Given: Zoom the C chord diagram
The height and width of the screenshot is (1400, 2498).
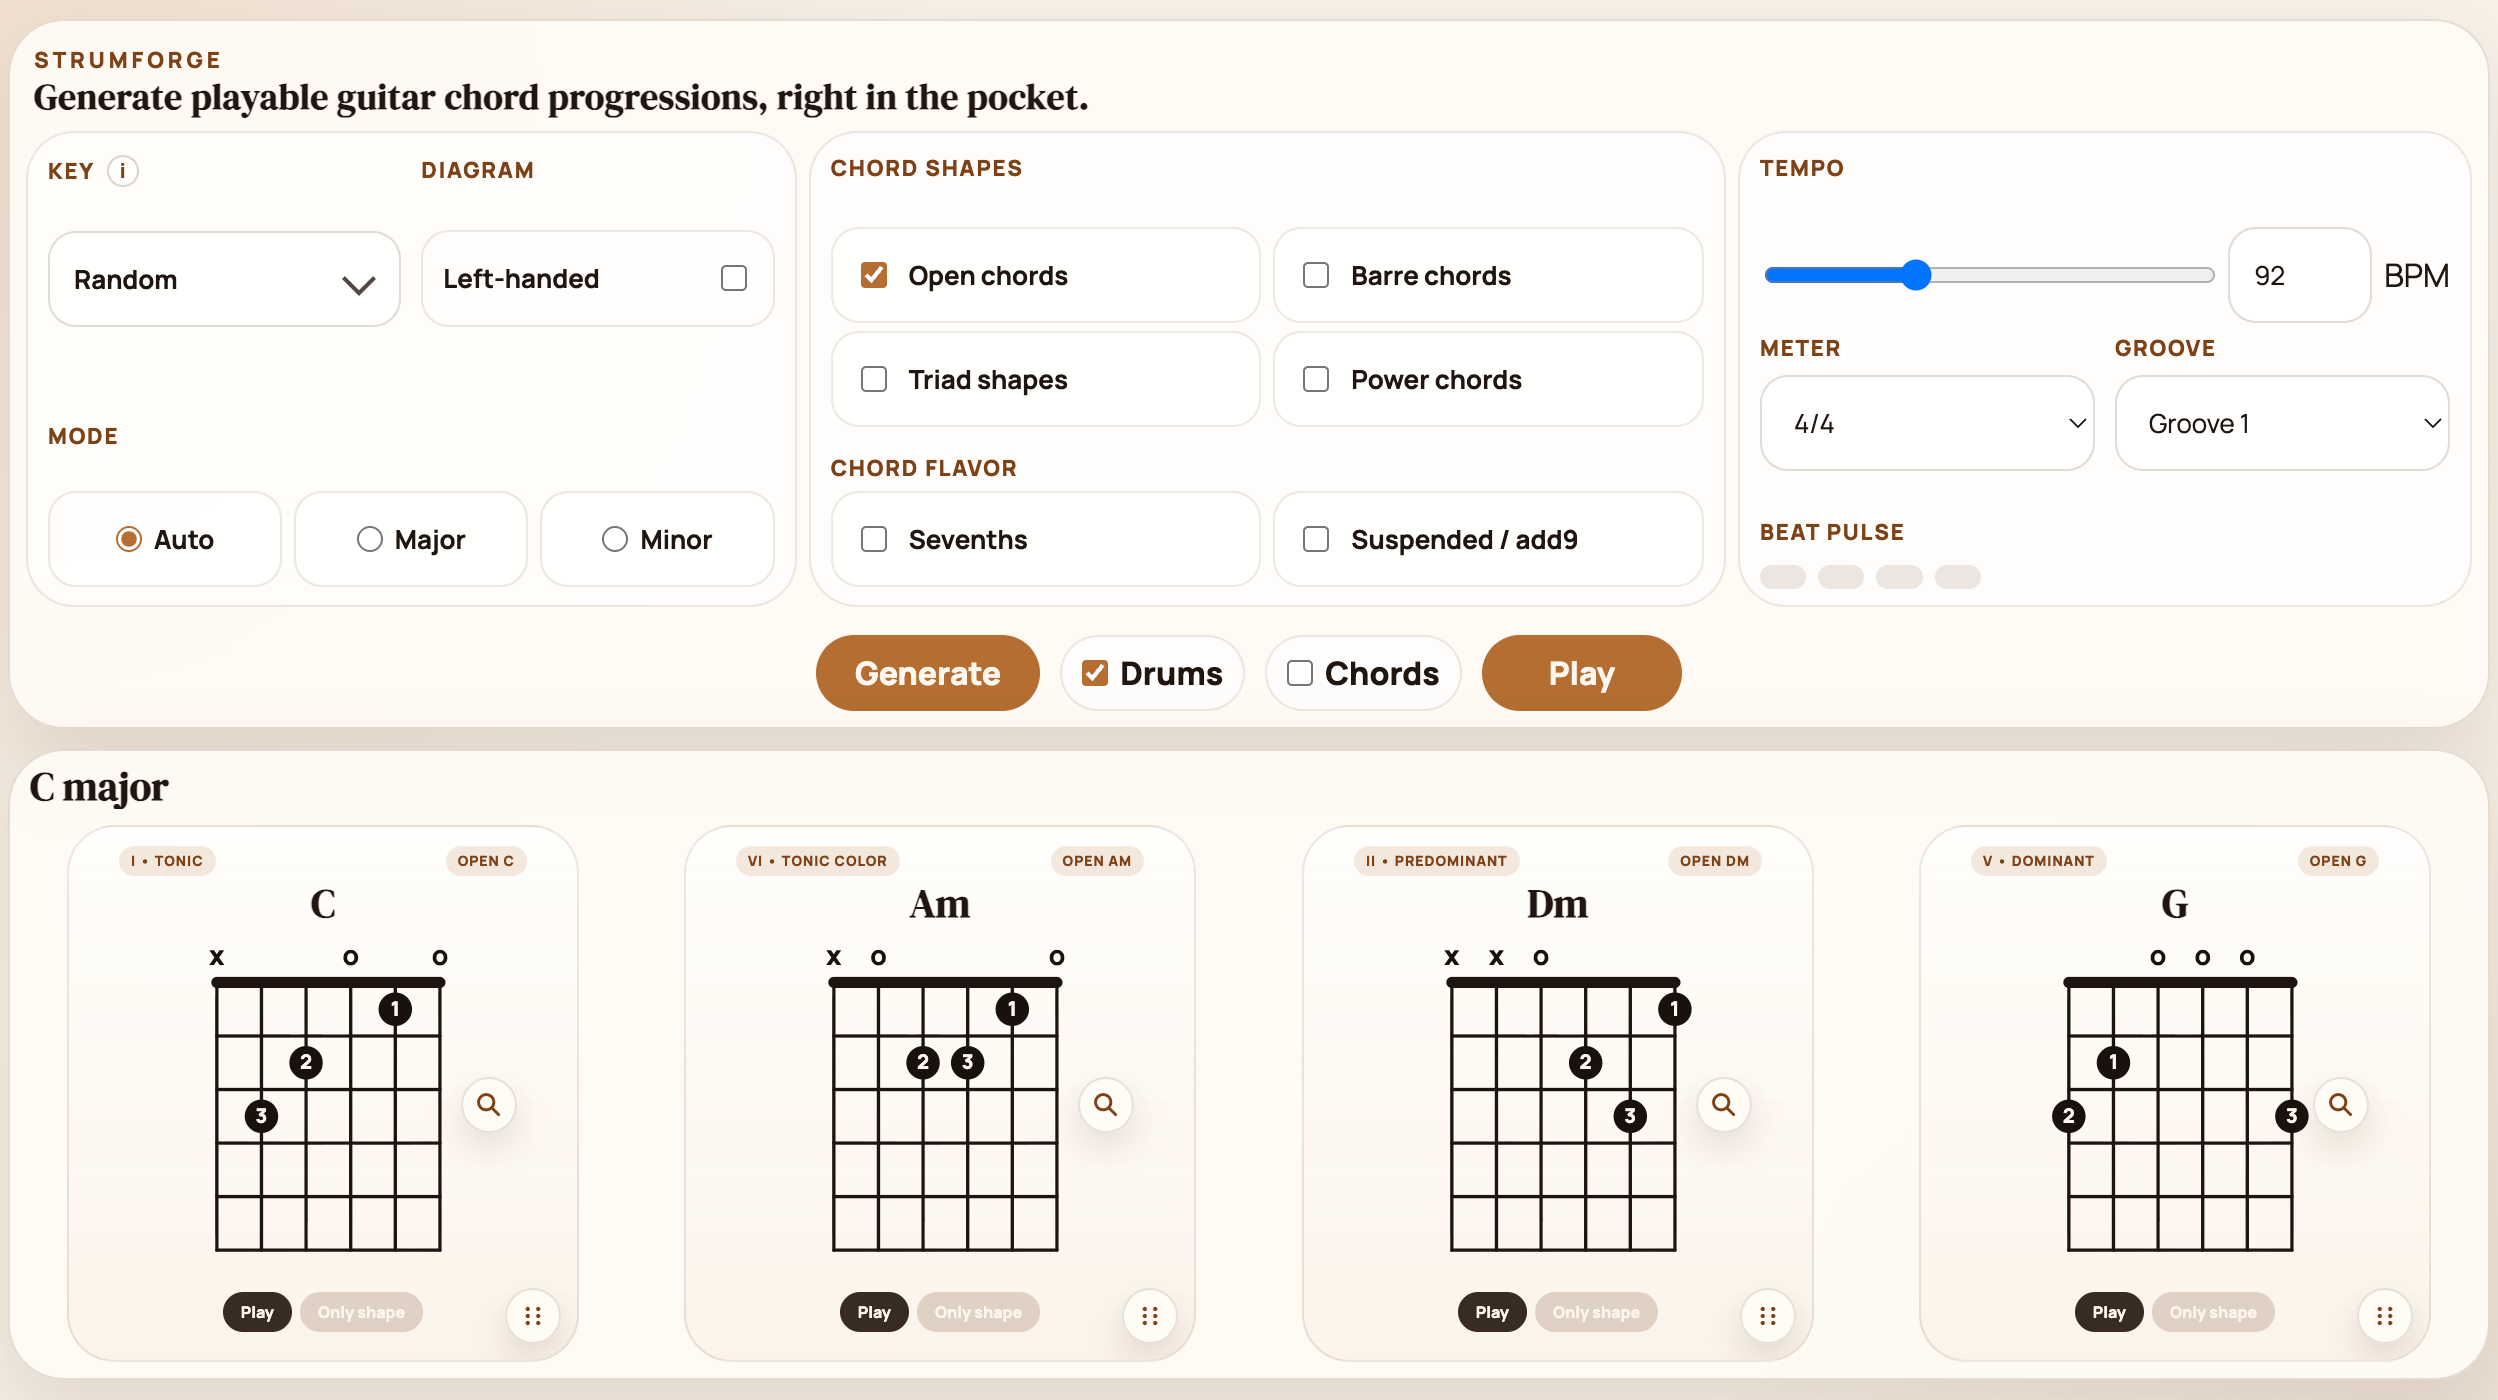Looking at the screenshot, I should [x=489, y=1105].
